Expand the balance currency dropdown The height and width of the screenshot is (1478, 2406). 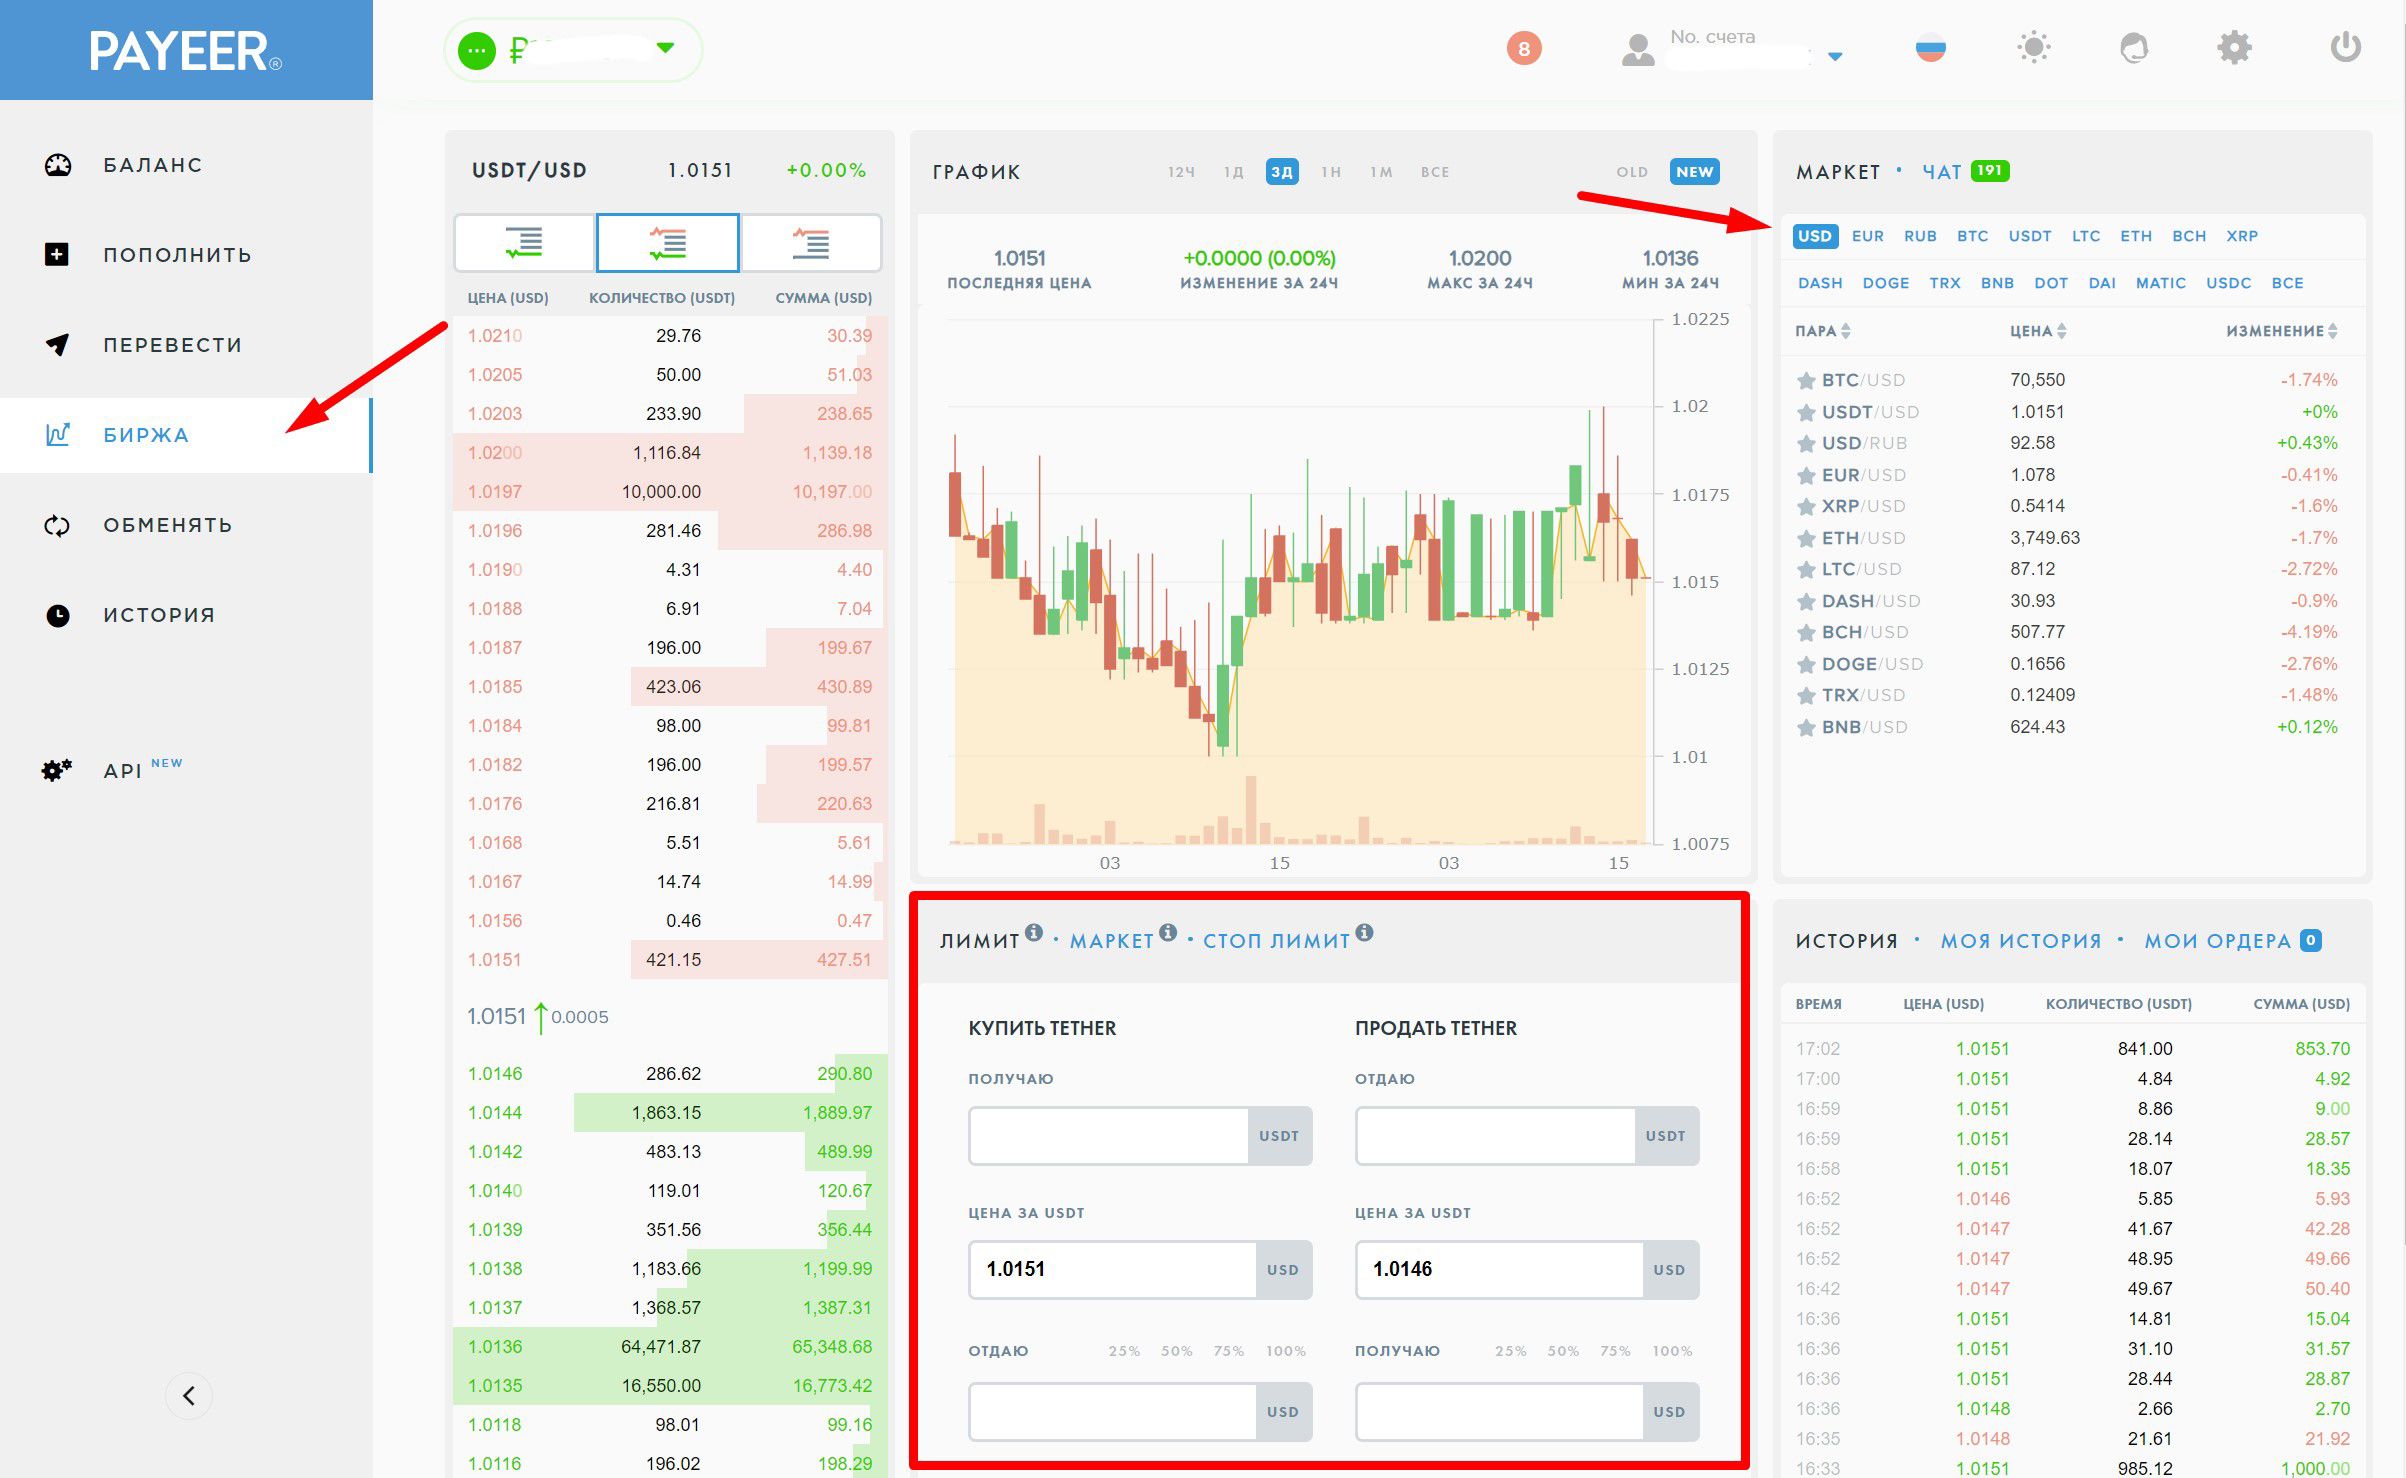(x=665, y=47)
